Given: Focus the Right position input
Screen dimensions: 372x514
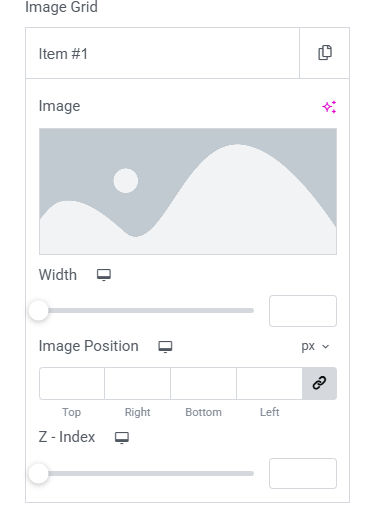Looking at the screenshot, I should click(x=138, y=383).
